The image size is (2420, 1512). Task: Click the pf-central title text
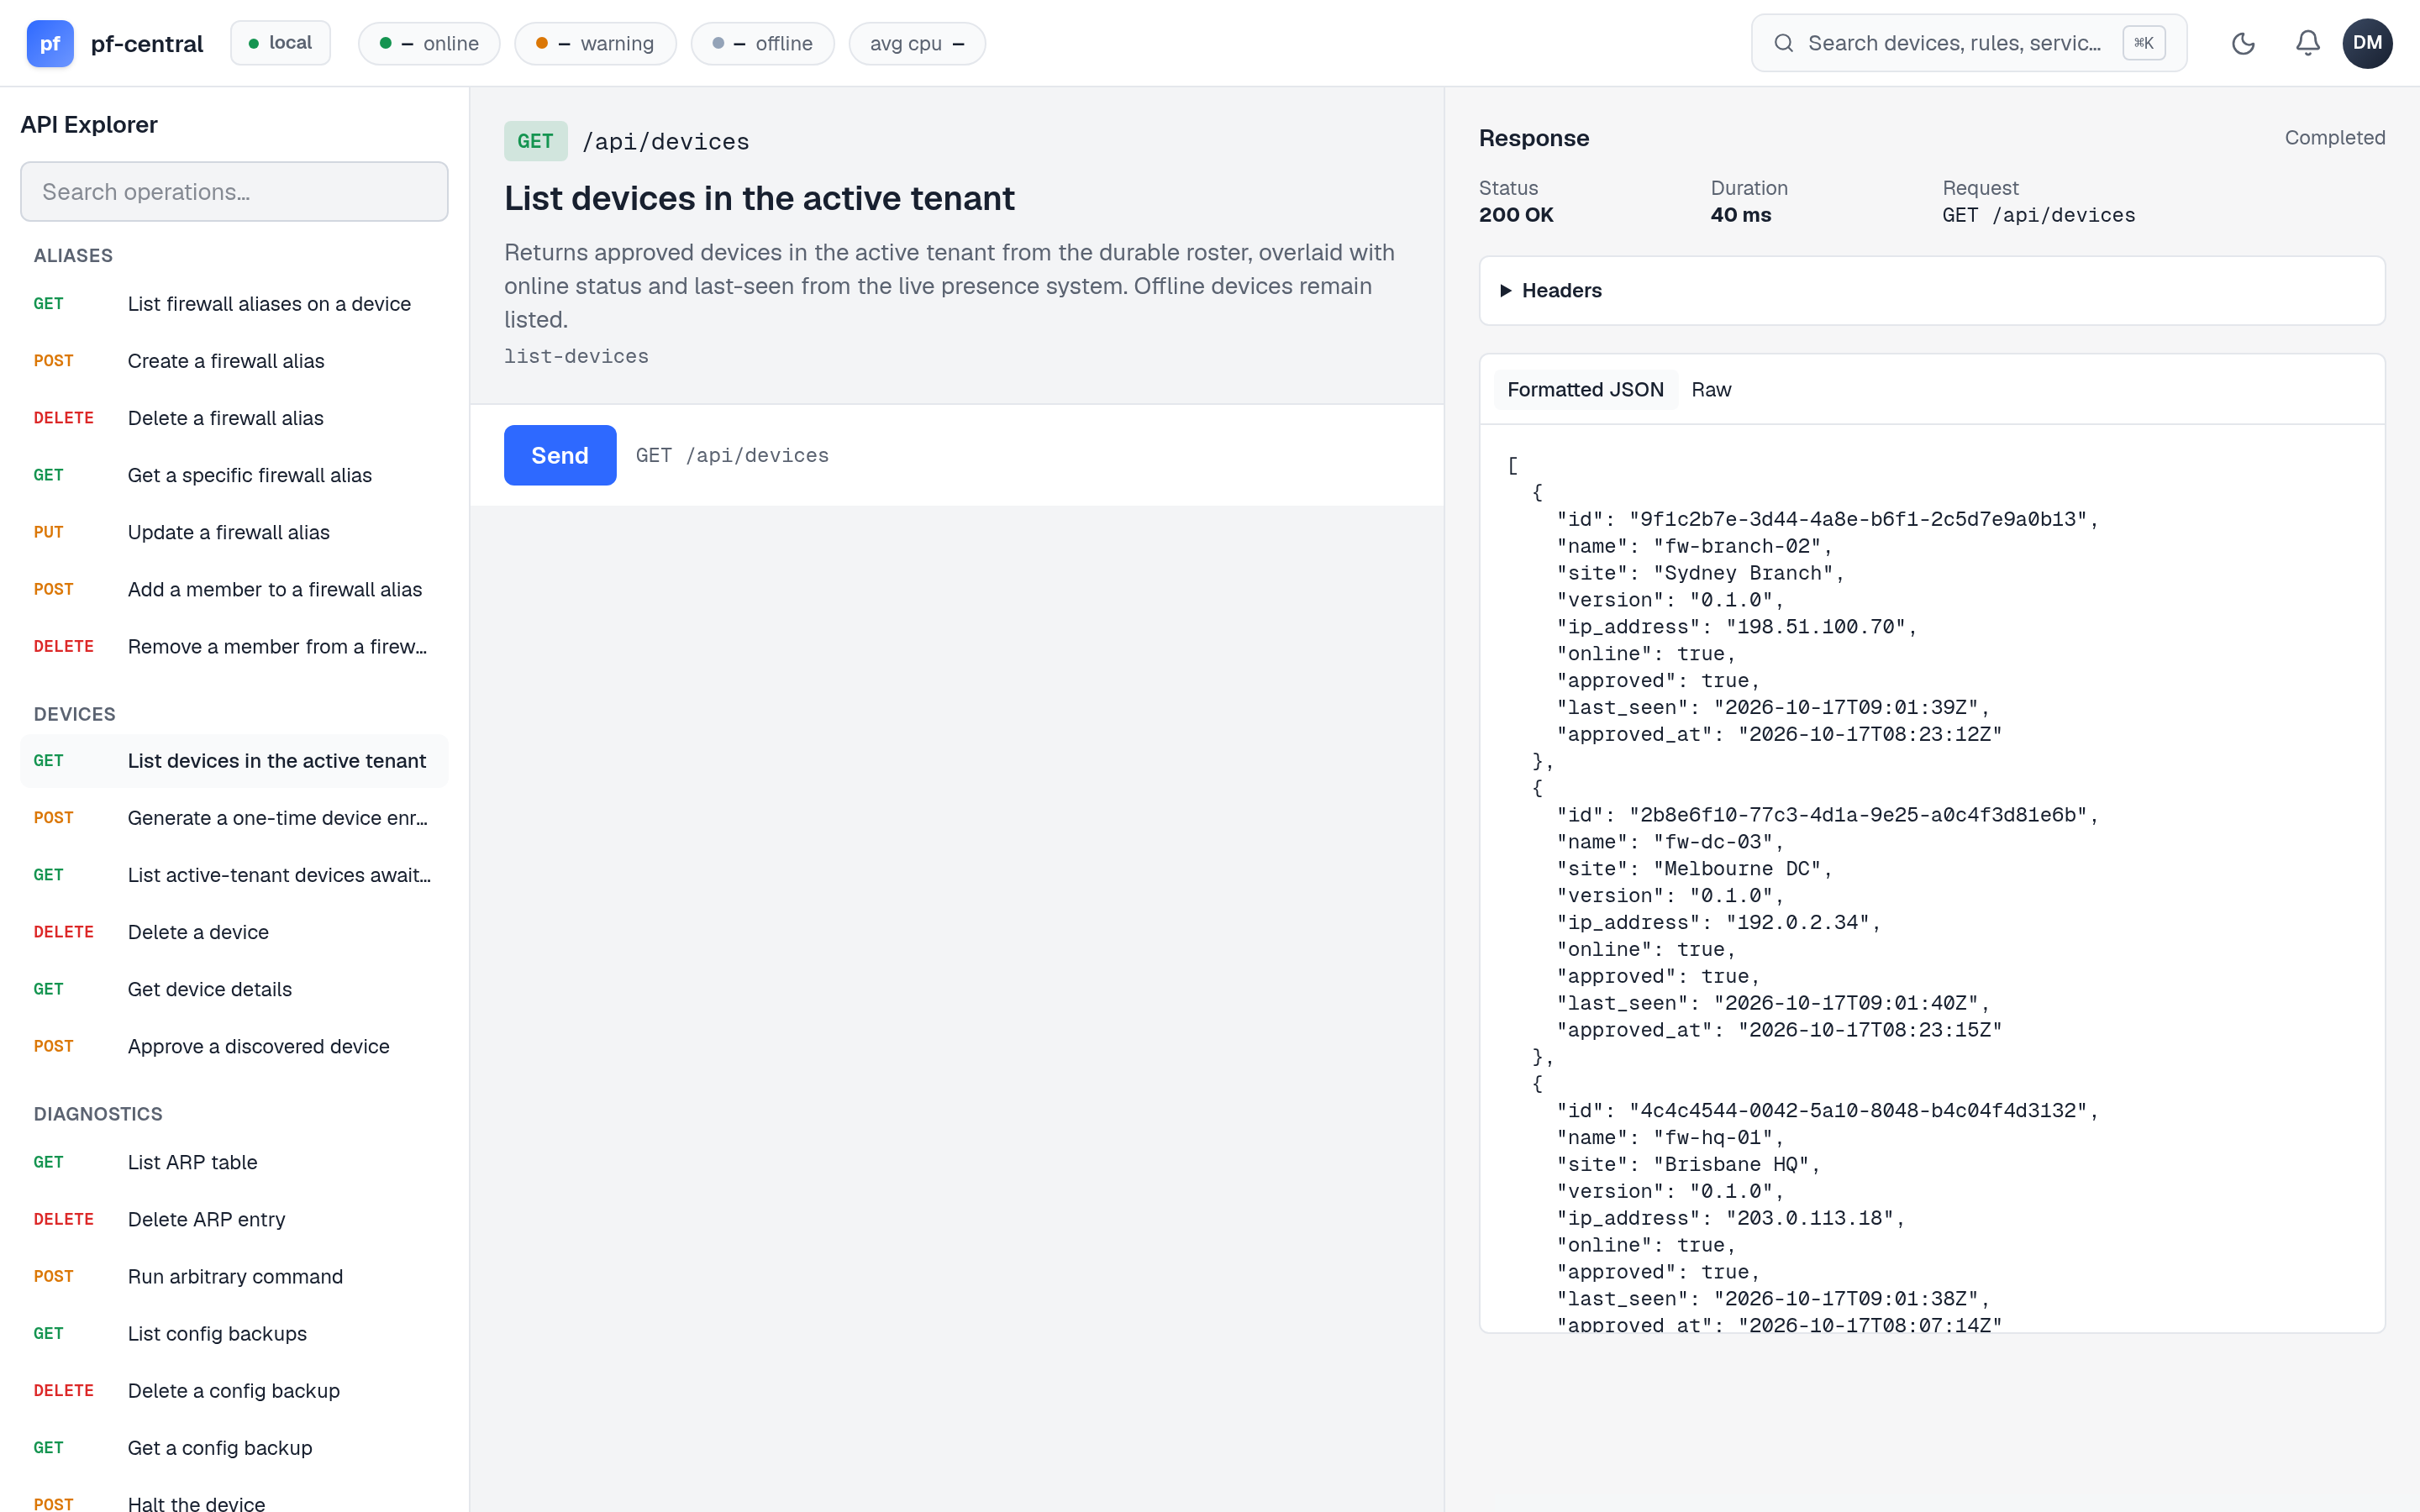pyautogui.click(x=147, y=44)
